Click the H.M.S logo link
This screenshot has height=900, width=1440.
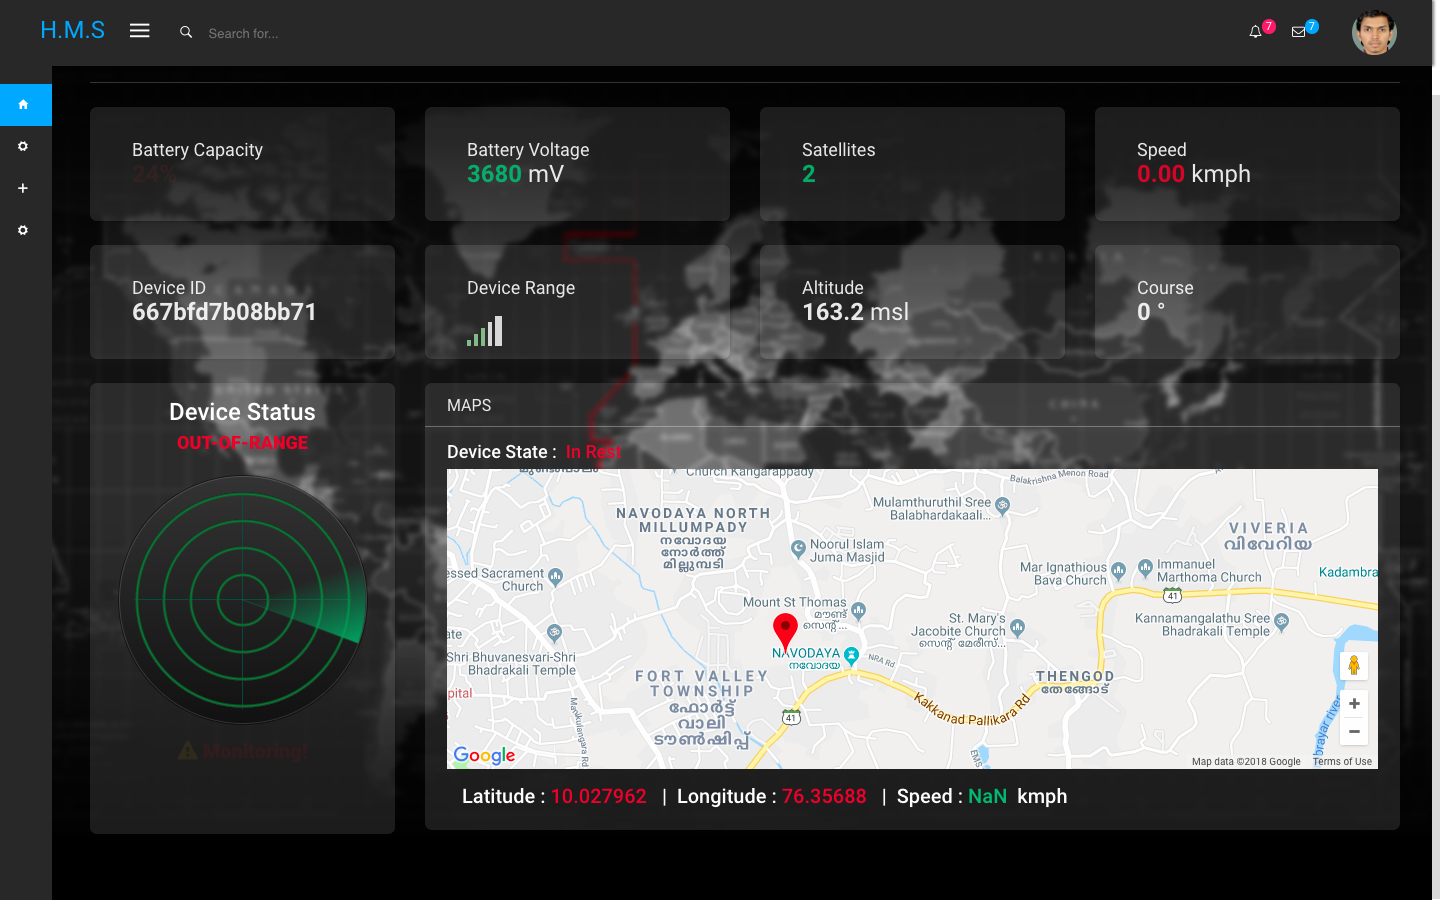click(72, 31)
